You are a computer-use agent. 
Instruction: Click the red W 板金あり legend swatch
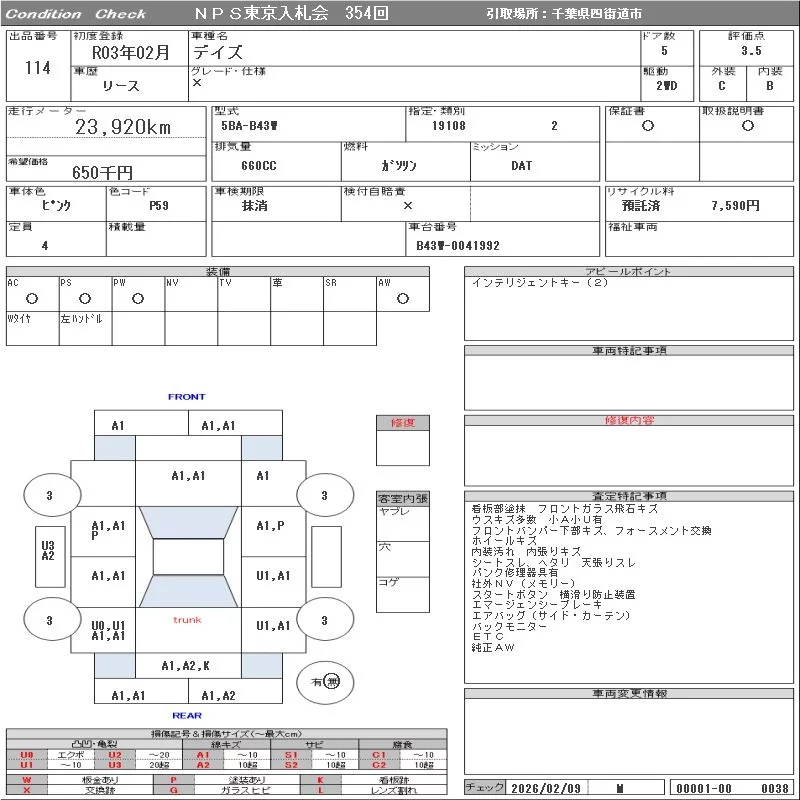[26, 779]
